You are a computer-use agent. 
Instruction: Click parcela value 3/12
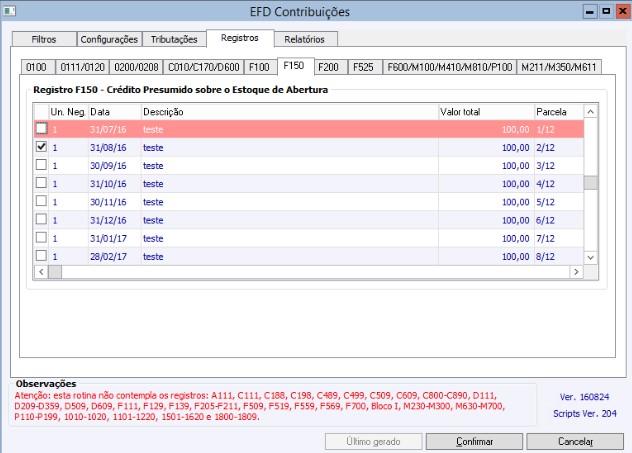[x=545, y=166]
